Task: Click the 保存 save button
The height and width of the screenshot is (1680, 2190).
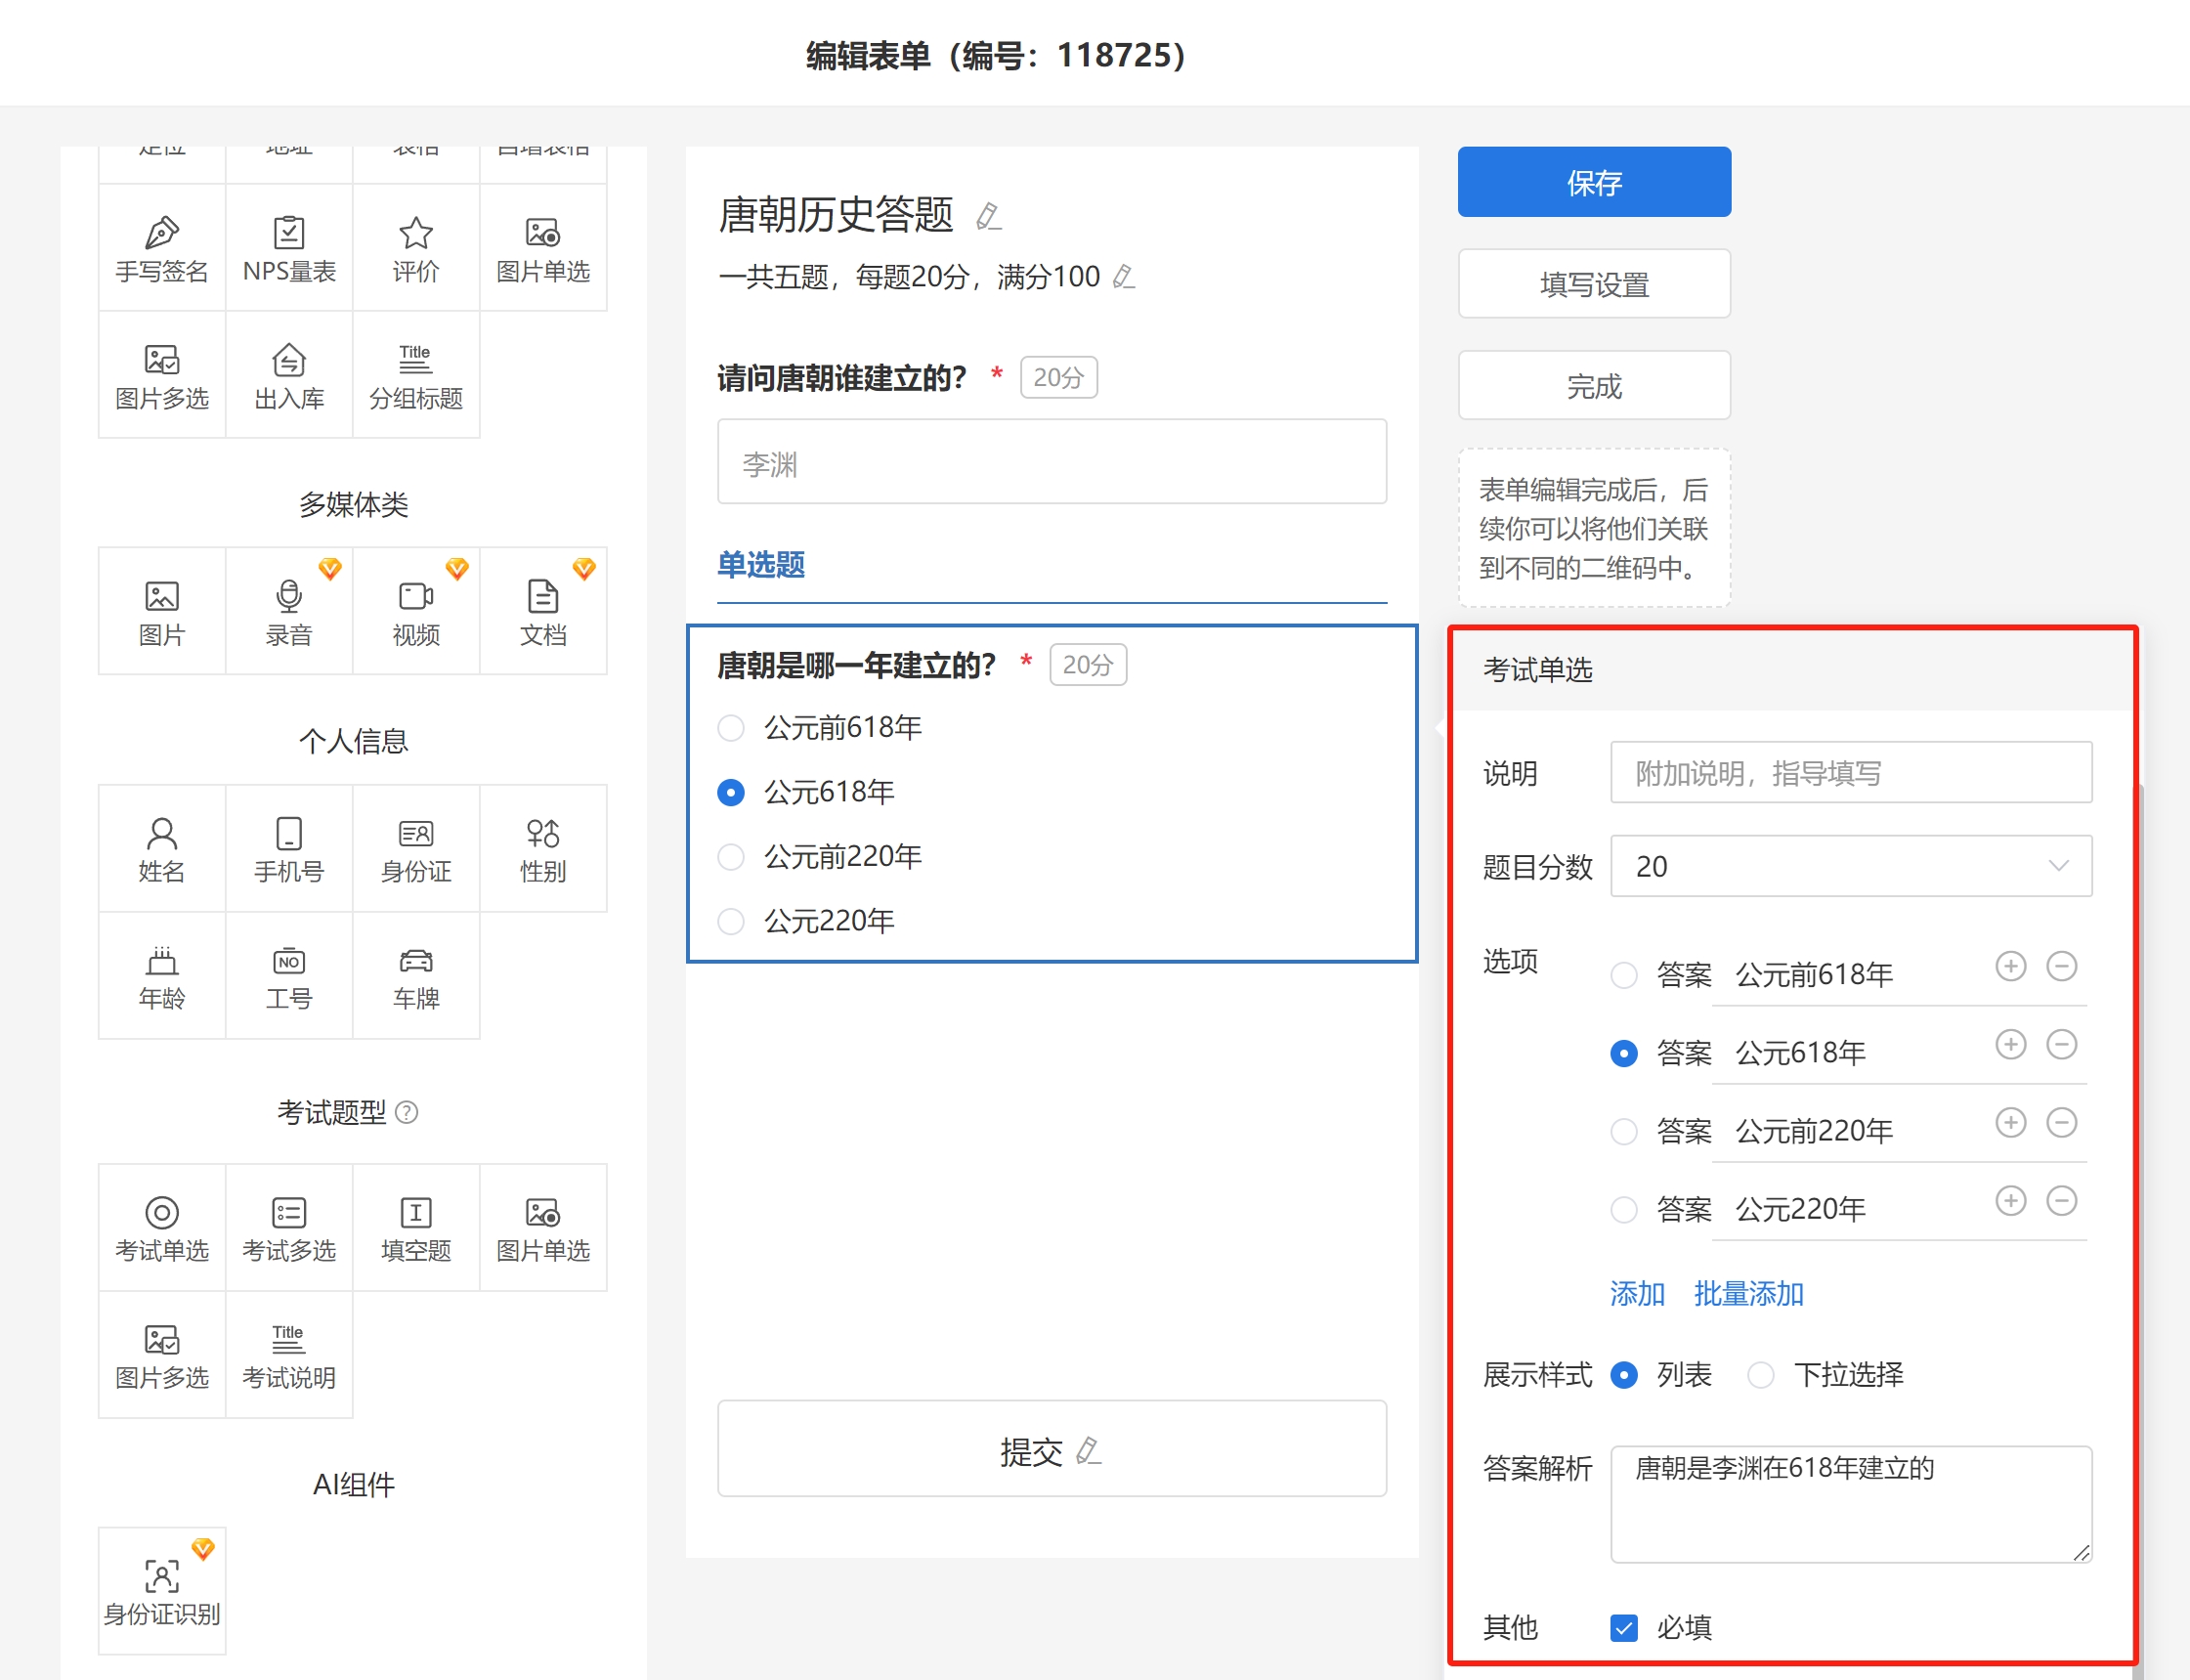Action: [x=1594, y=182]
